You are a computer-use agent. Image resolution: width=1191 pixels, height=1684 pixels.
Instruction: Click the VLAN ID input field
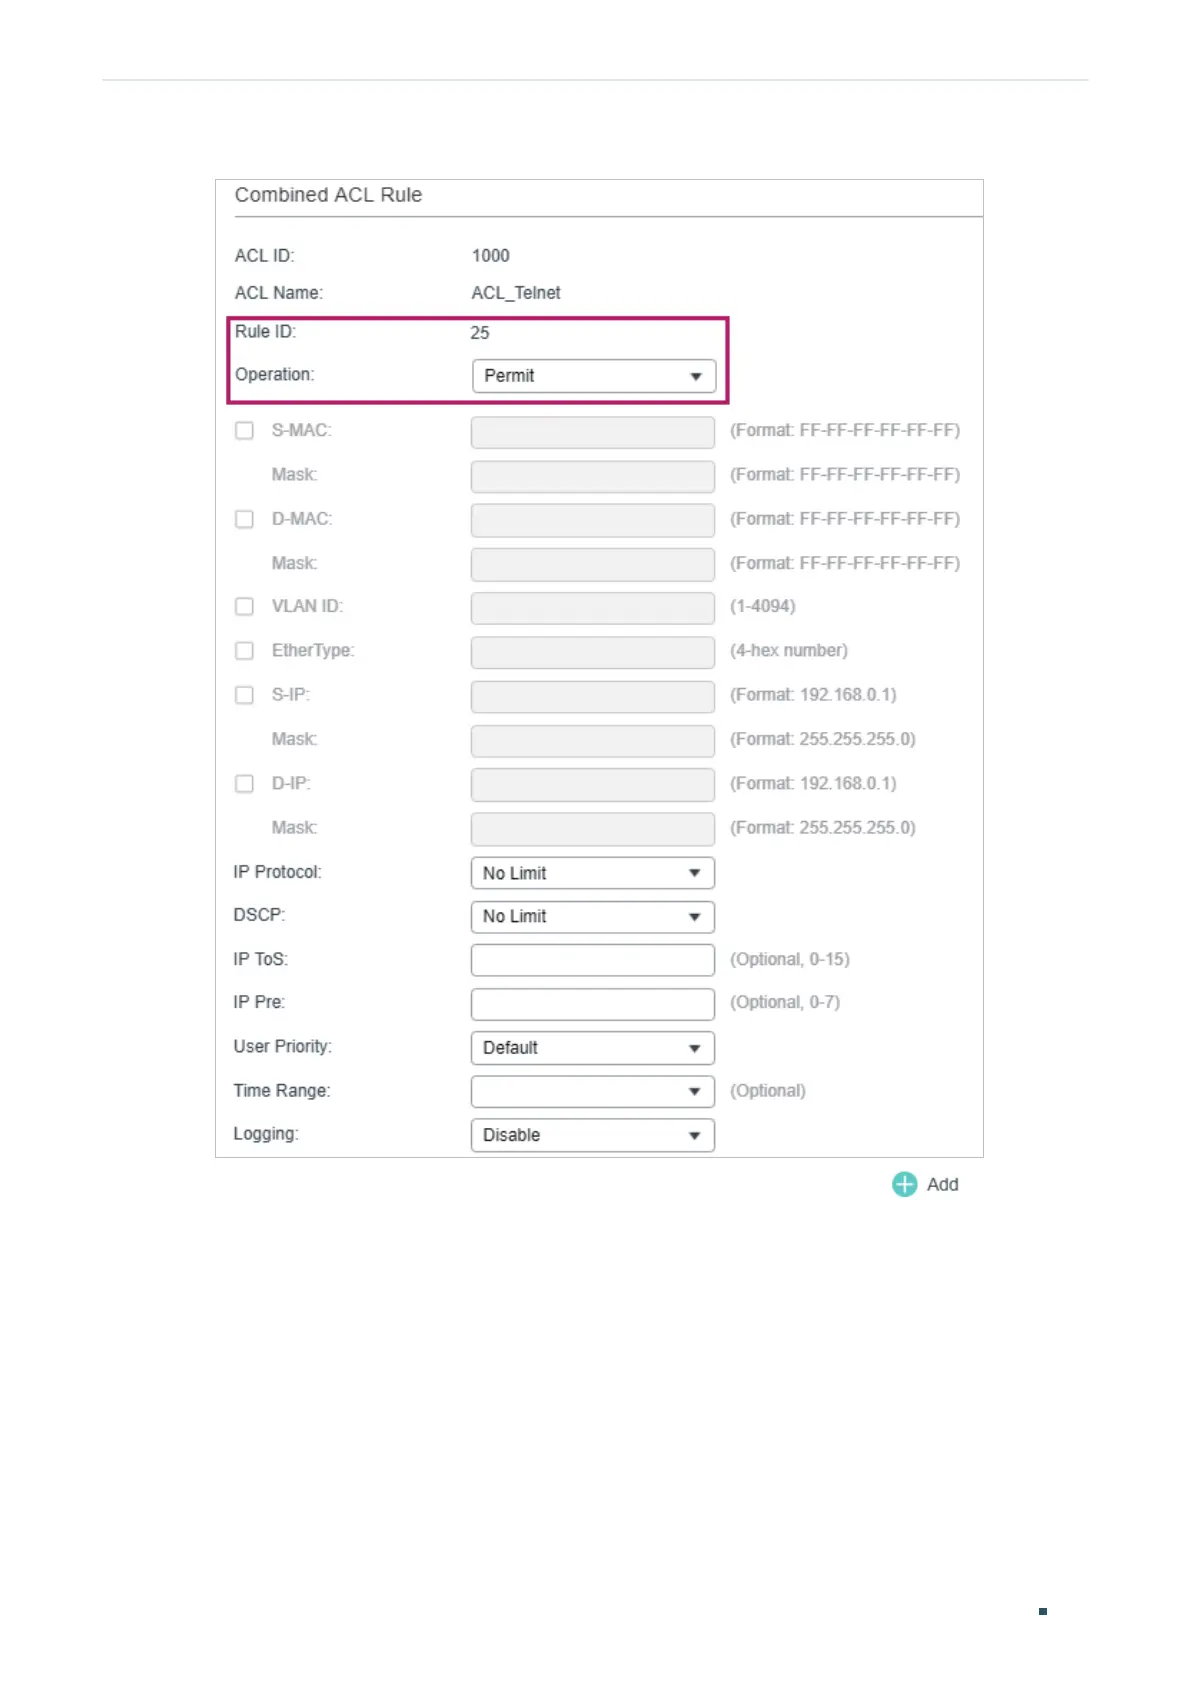[x=593, y=608]
